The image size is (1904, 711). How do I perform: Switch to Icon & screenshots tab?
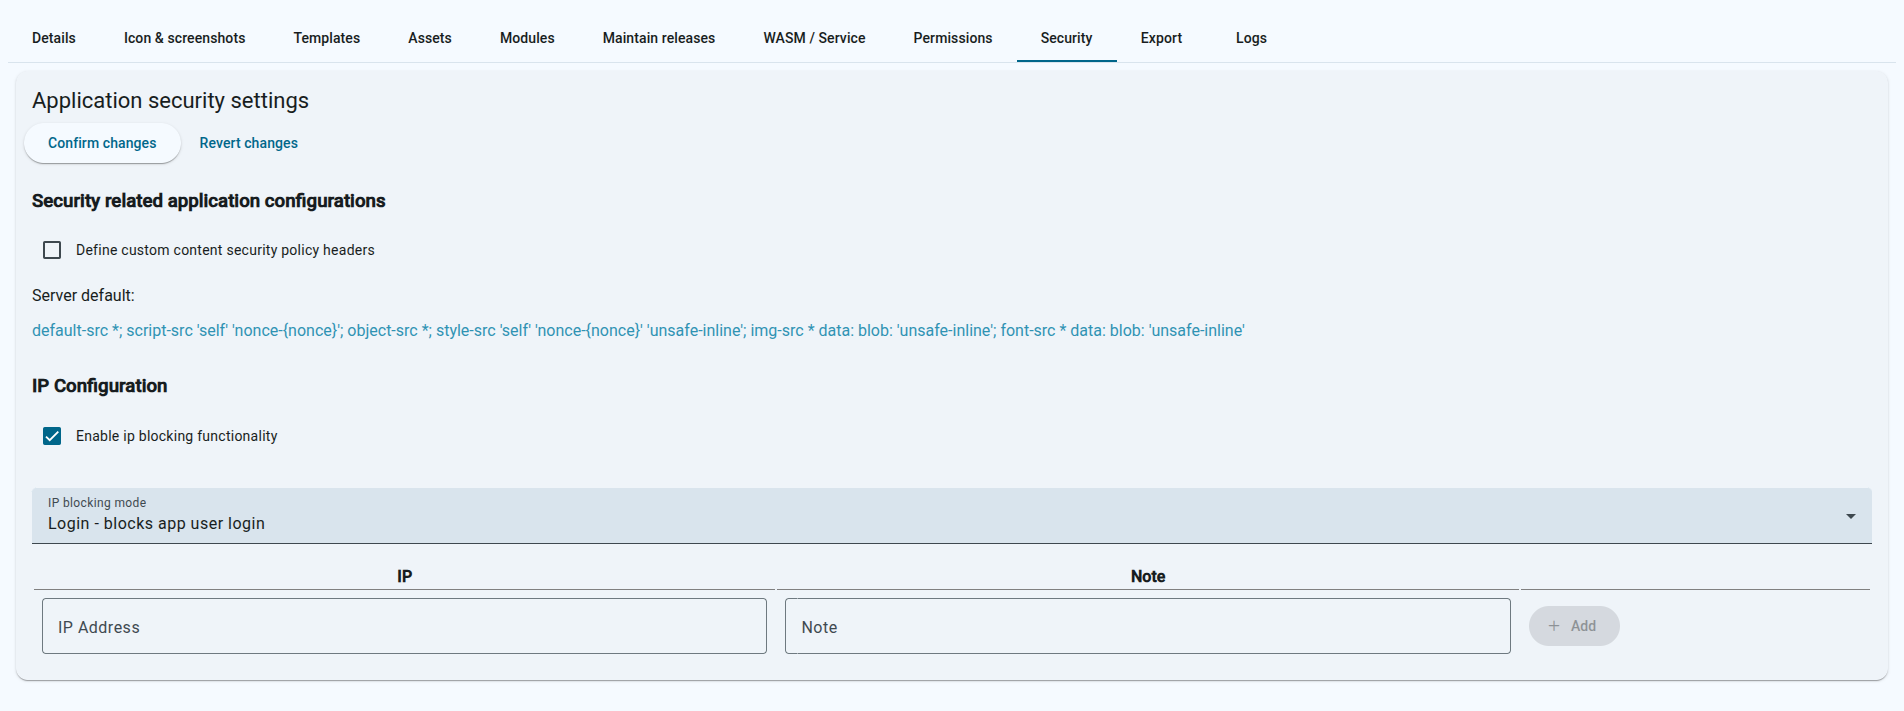pos(184,38)
